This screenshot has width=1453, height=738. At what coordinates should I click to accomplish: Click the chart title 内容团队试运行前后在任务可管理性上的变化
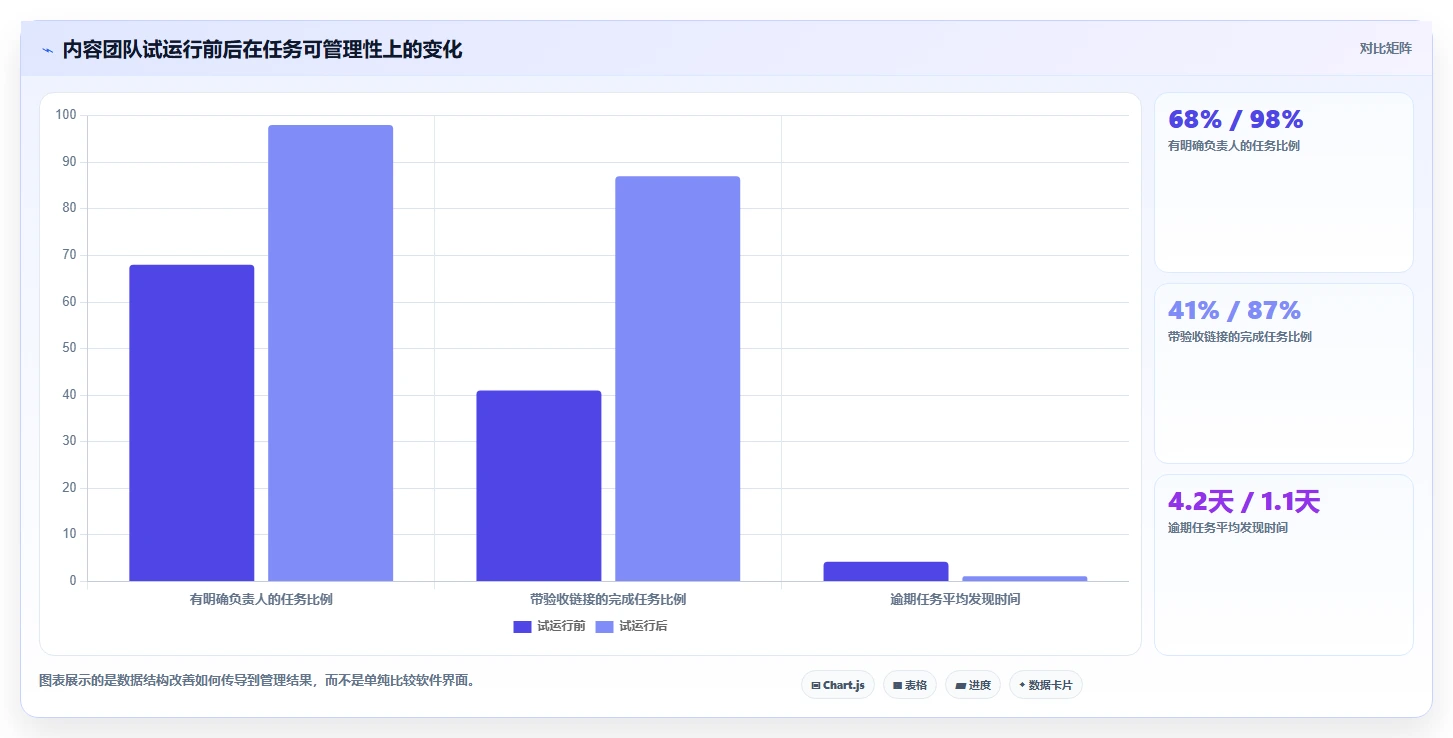263,50
